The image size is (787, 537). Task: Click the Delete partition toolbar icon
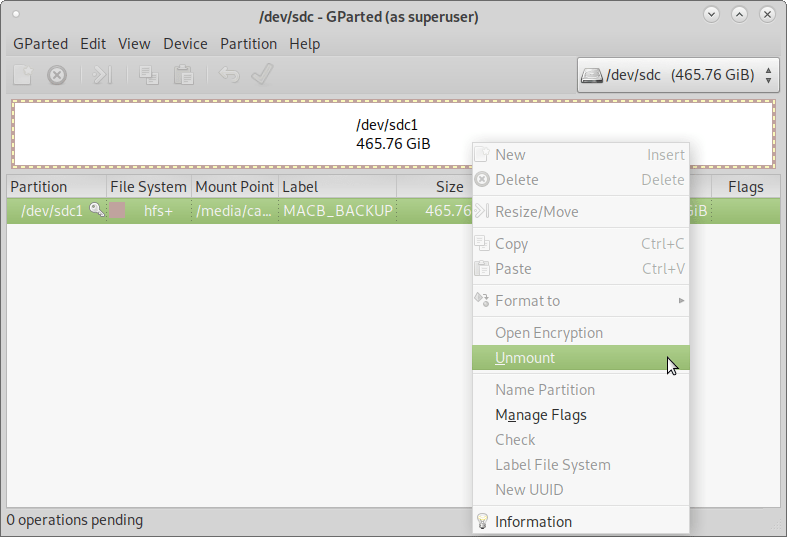click(57, 75)
